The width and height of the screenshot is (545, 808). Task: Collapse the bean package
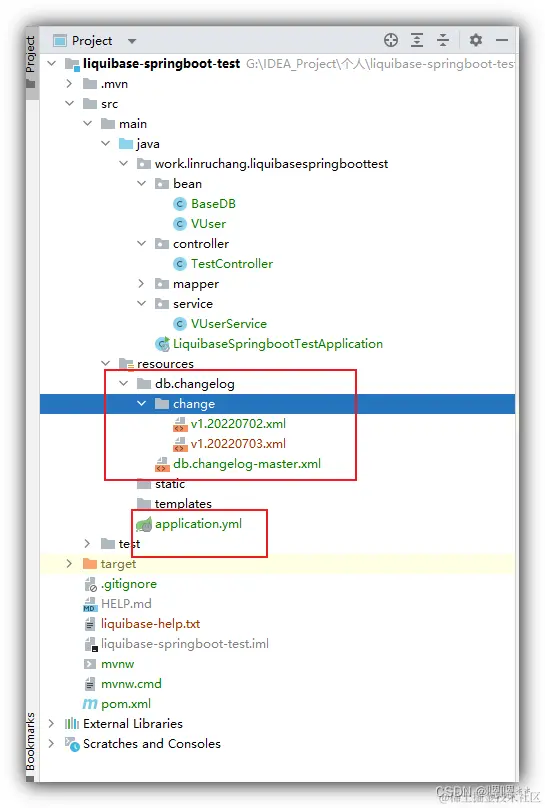click(142, 183)
